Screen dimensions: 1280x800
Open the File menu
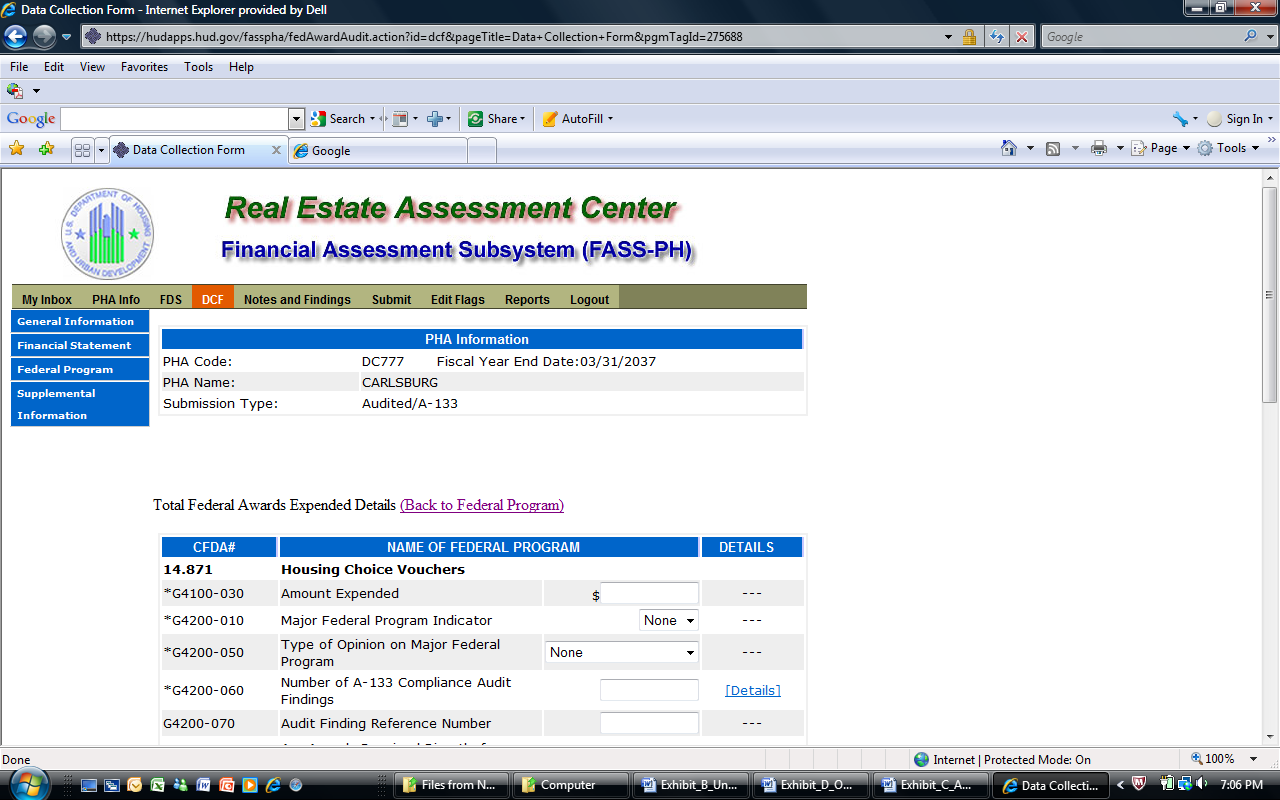[19, 67]
